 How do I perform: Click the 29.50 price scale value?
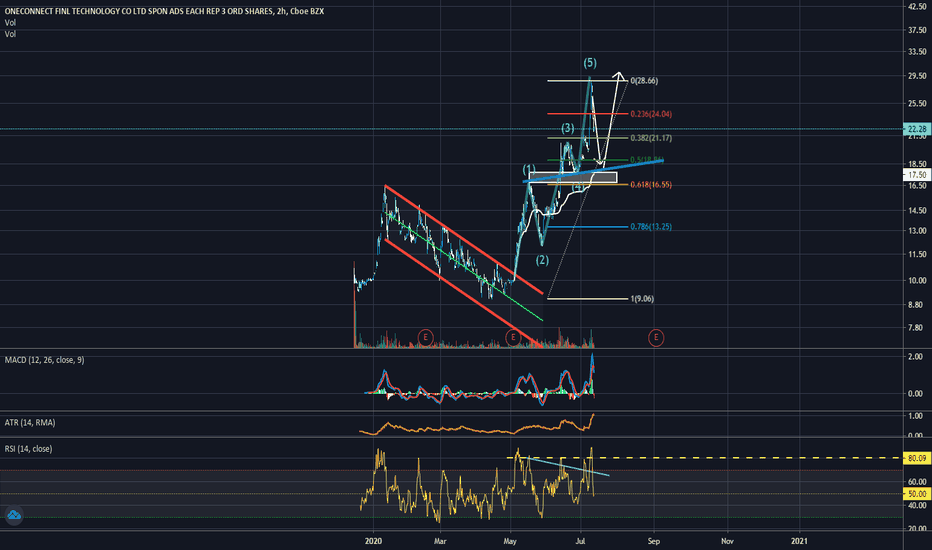click(x=917, y=76)
